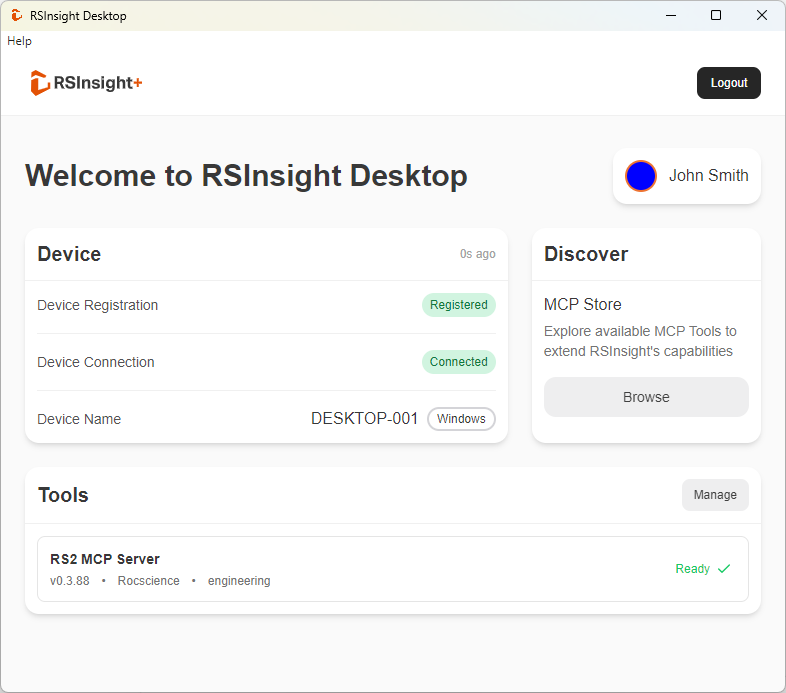Click the Rocscience publisher text
The image size is (786, 693).
coord(148,581)
